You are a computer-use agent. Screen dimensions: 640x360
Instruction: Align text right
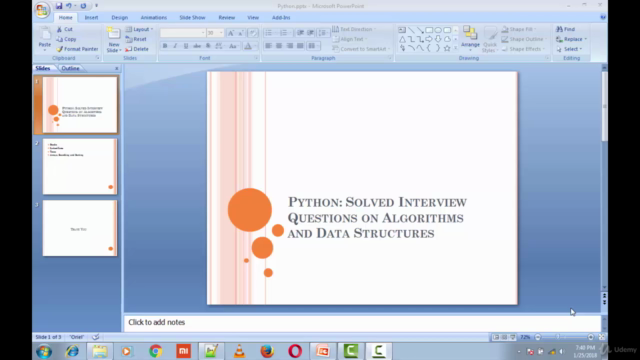point(289,46)
